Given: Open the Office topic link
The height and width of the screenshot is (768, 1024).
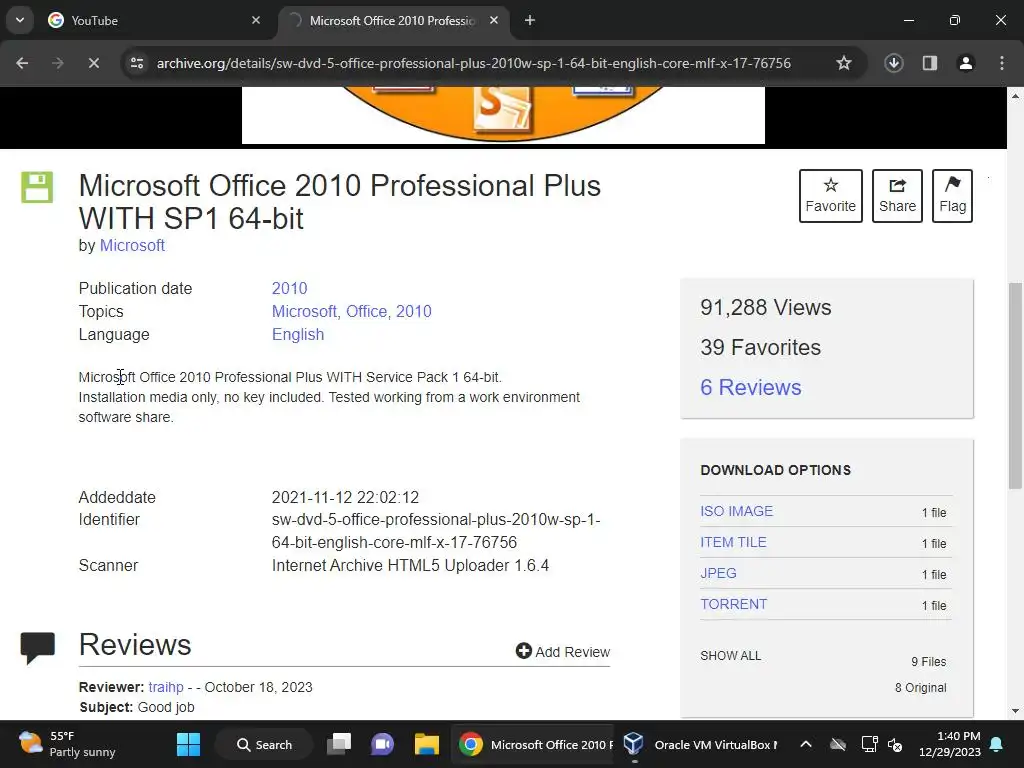Looking at the screenshot, I should (x=366, y=312).
